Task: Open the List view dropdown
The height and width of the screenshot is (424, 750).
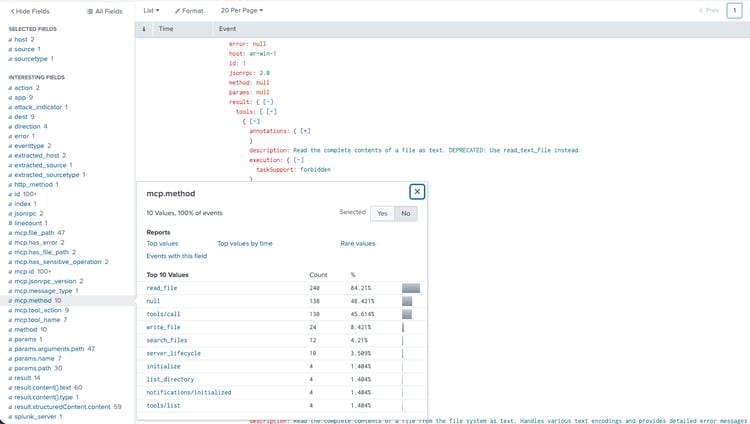Action: coord(151,11)
